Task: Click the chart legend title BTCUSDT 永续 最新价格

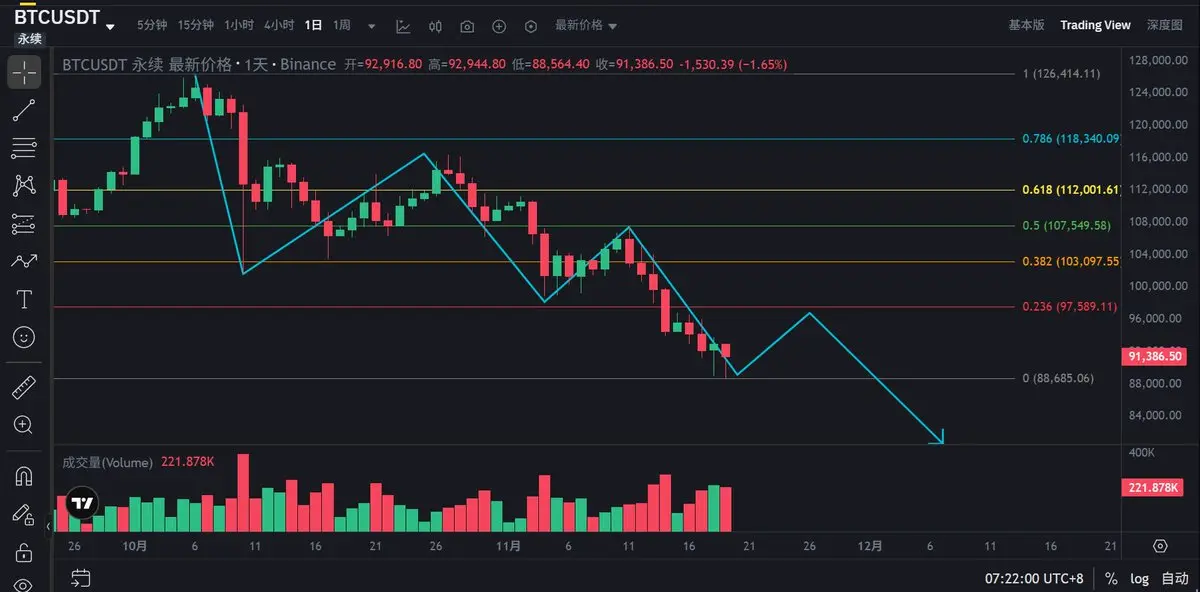Action: pyautogui.click(x=148, y=64)
